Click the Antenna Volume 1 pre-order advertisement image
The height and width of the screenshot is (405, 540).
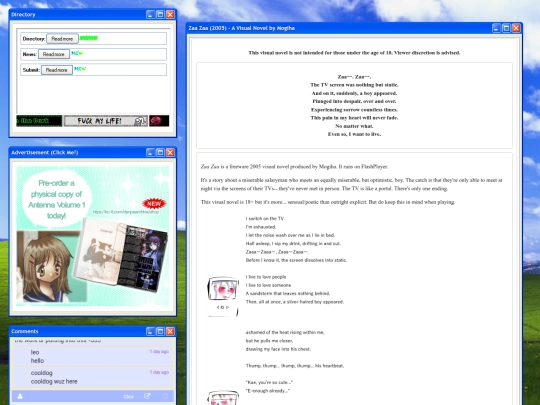(93, 236)
